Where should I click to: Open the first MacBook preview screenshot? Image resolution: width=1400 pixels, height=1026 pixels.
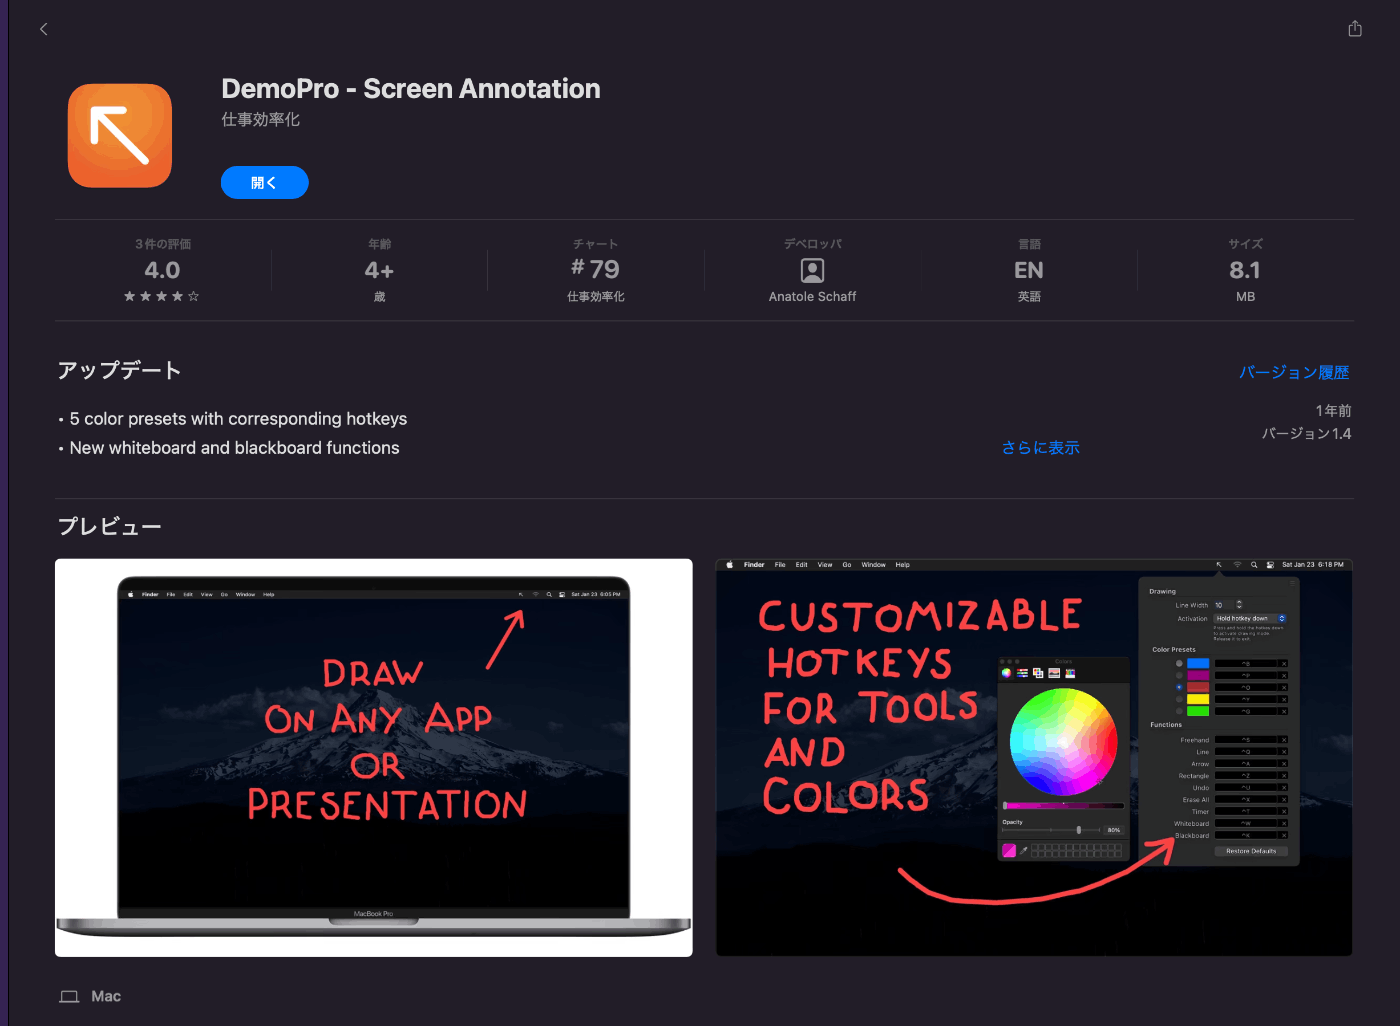coord(374,757)
